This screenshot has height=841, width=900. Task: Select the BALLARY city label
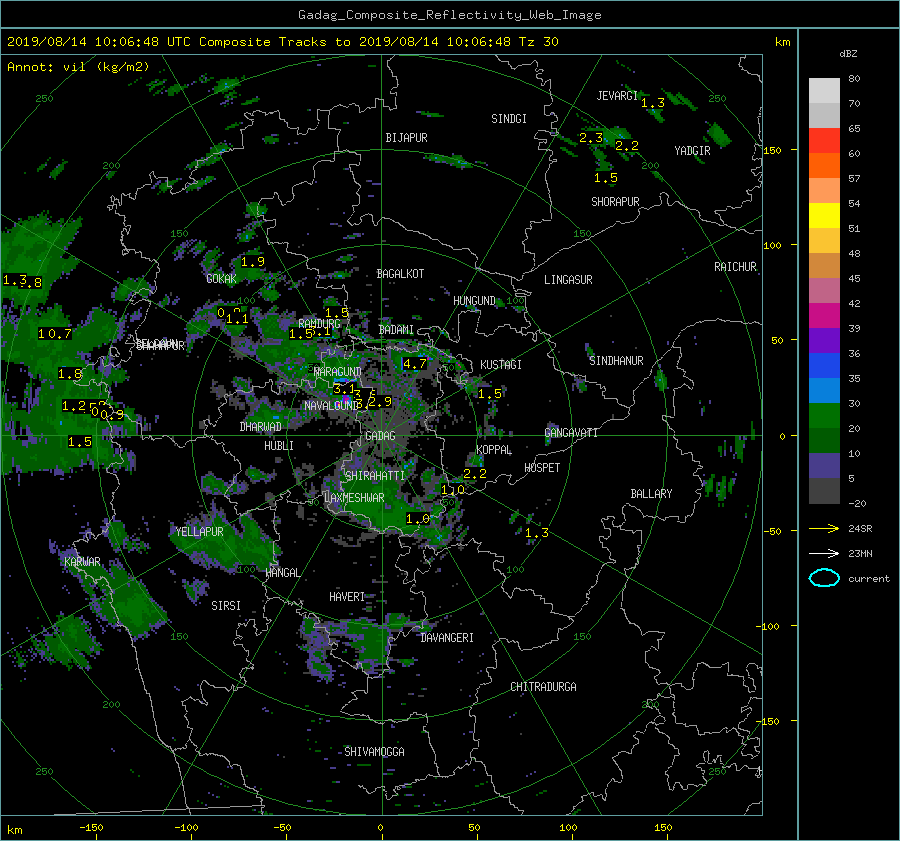coord(651,494)
